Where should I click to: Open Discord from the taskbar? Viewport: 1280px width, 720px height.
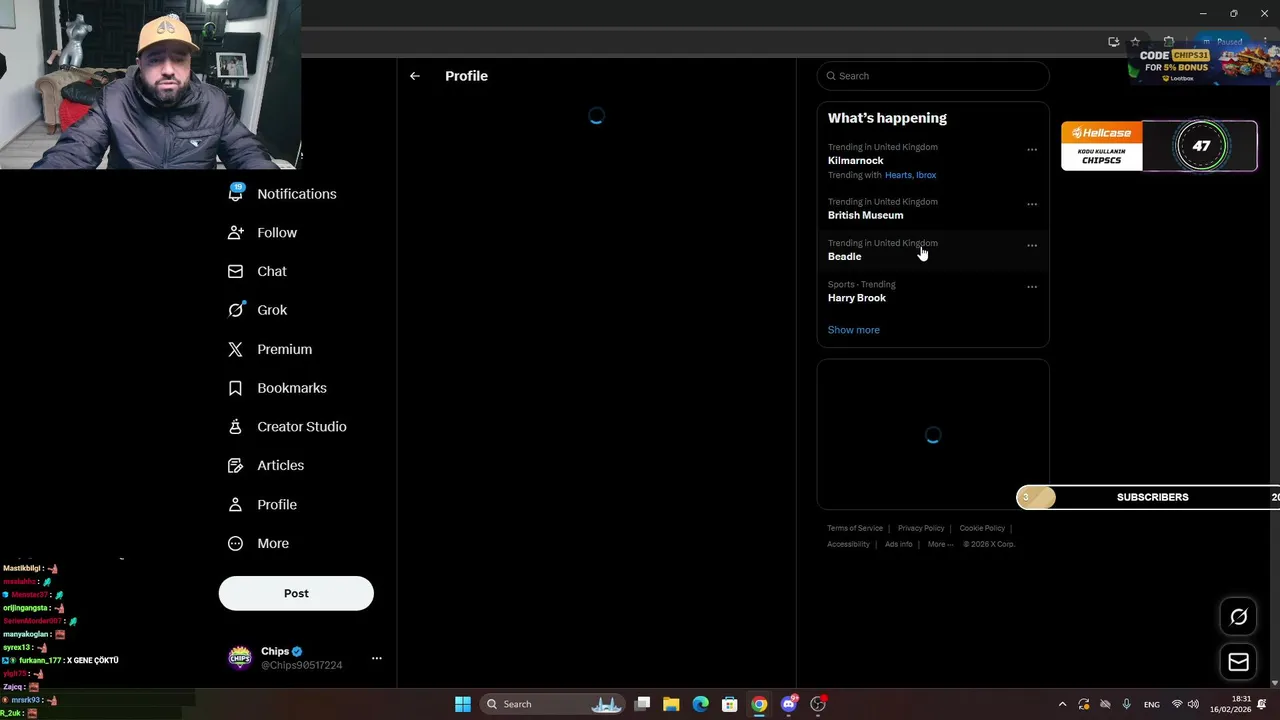(788, 704)
